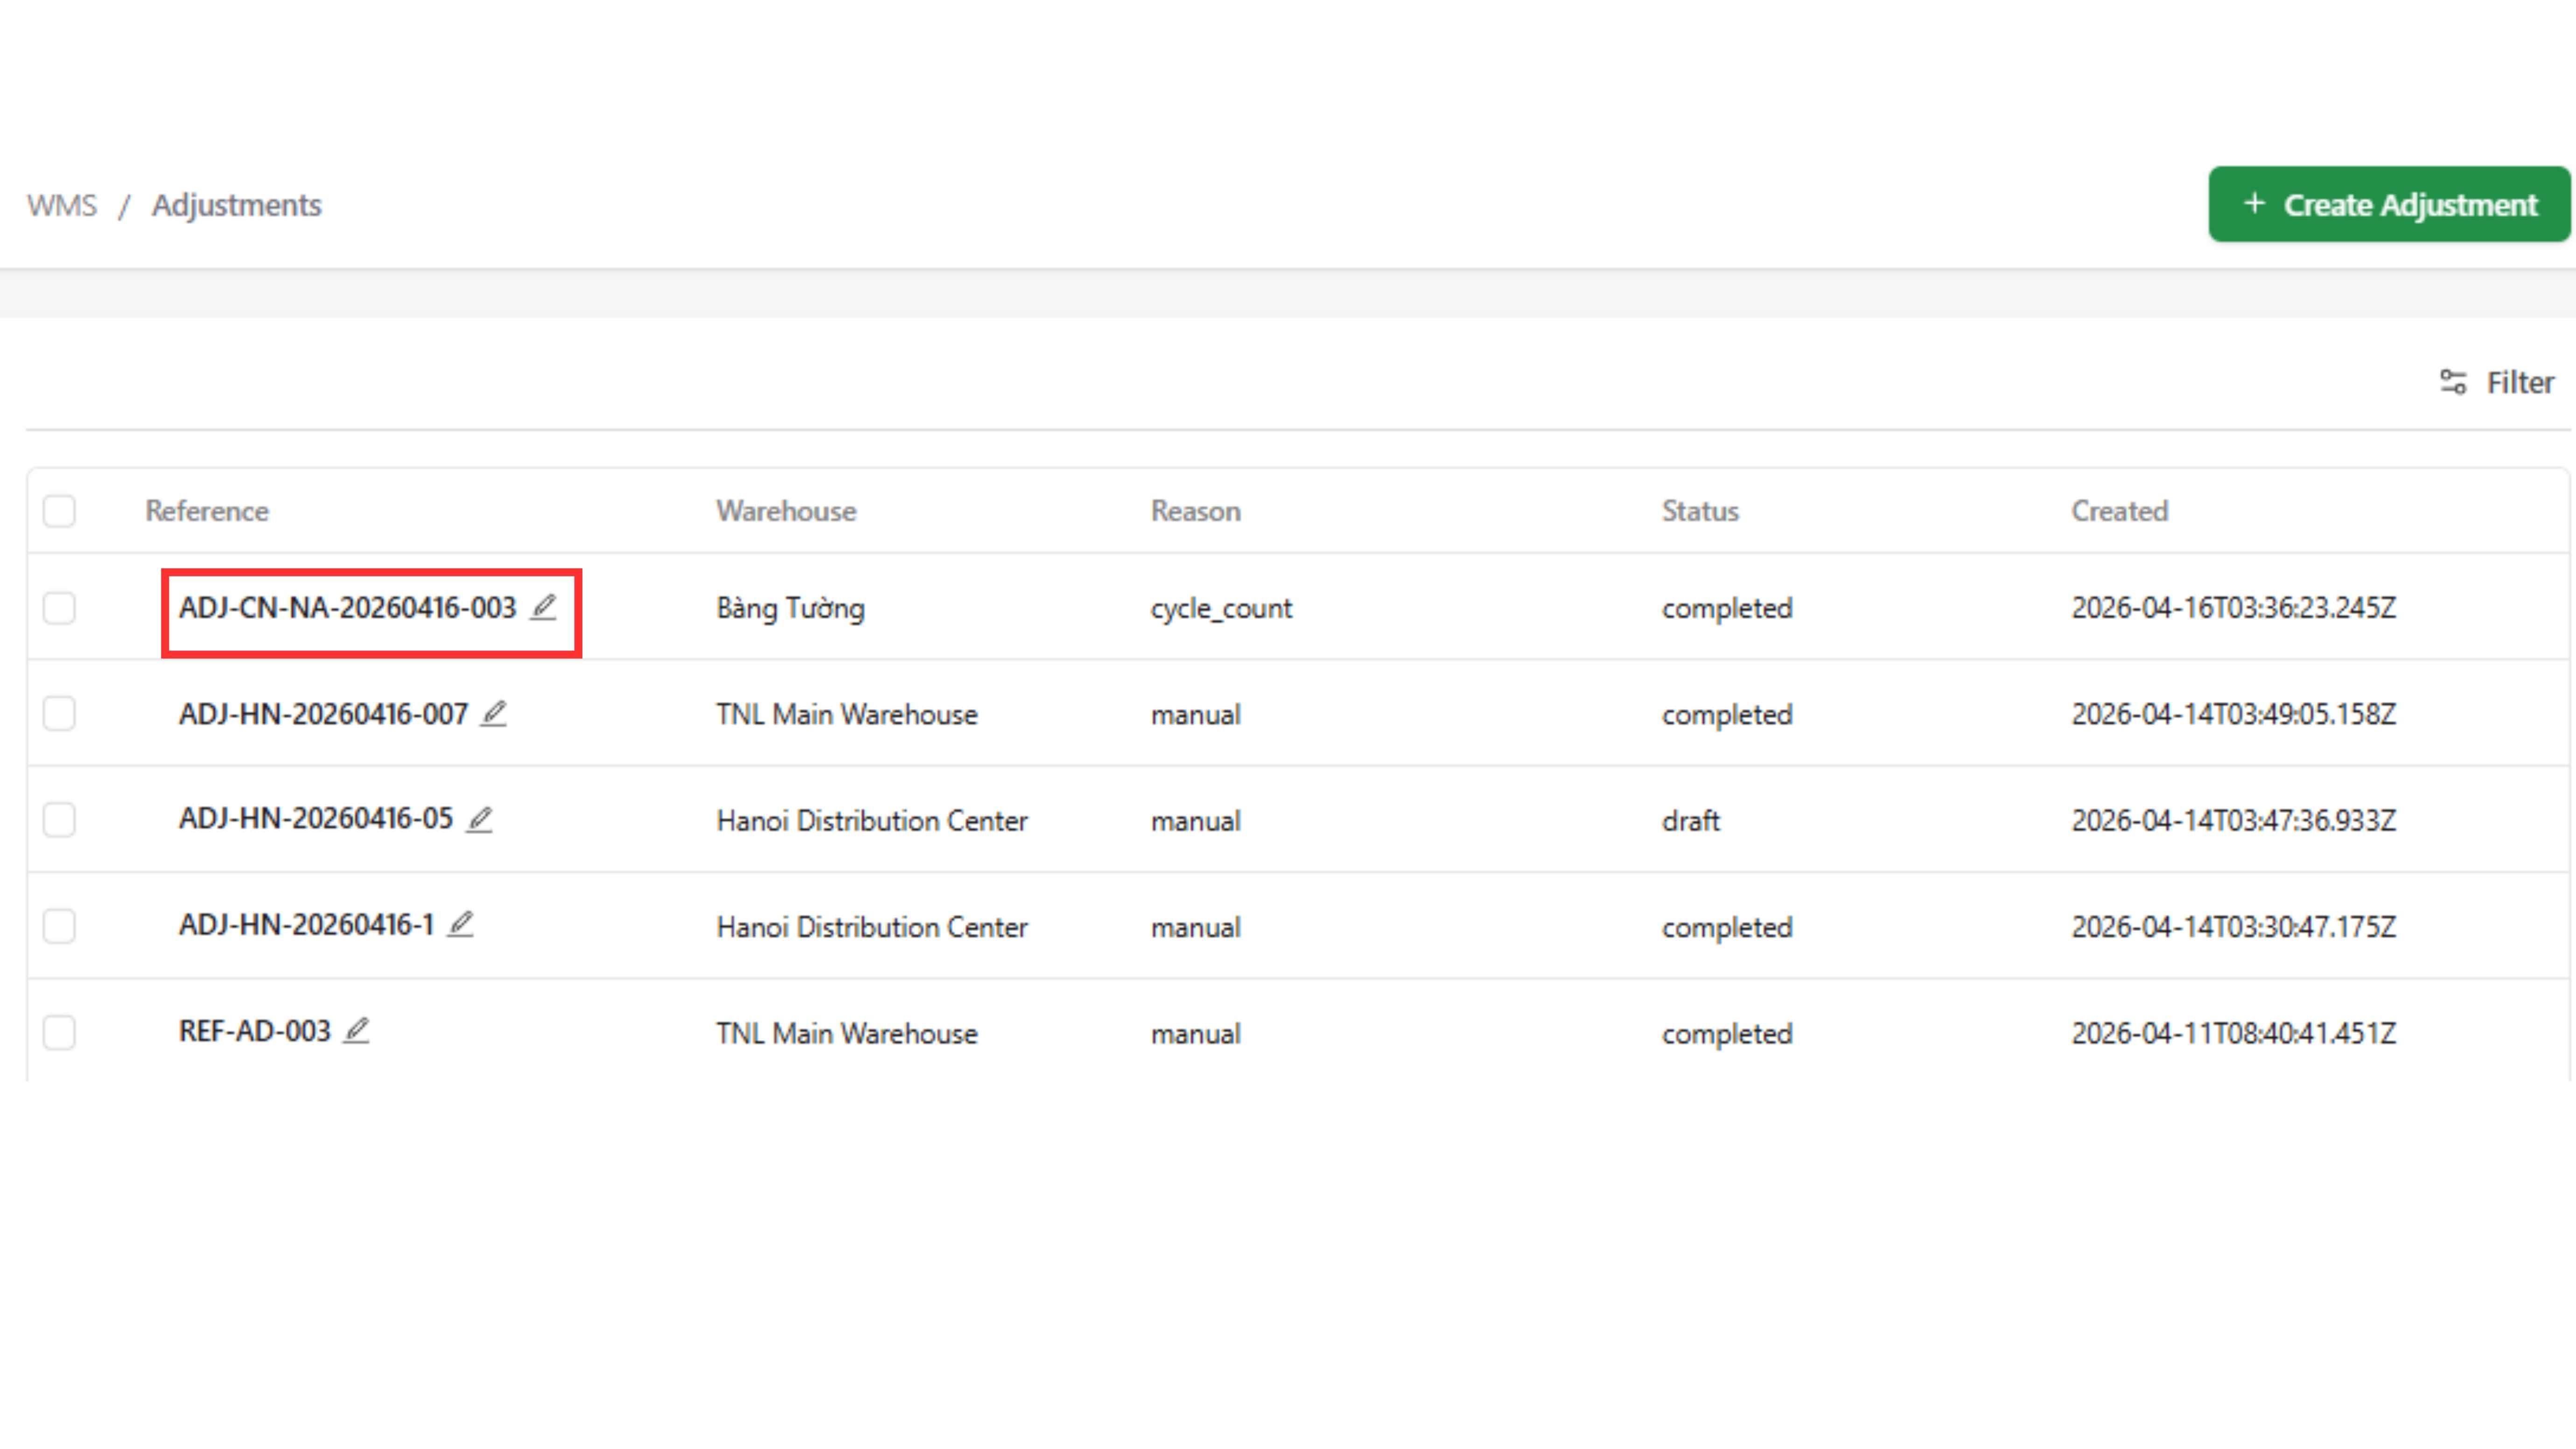This screenshot has width=2576, height=1449.
Task: Sort by the Status column header
Action: [1700, 511]
